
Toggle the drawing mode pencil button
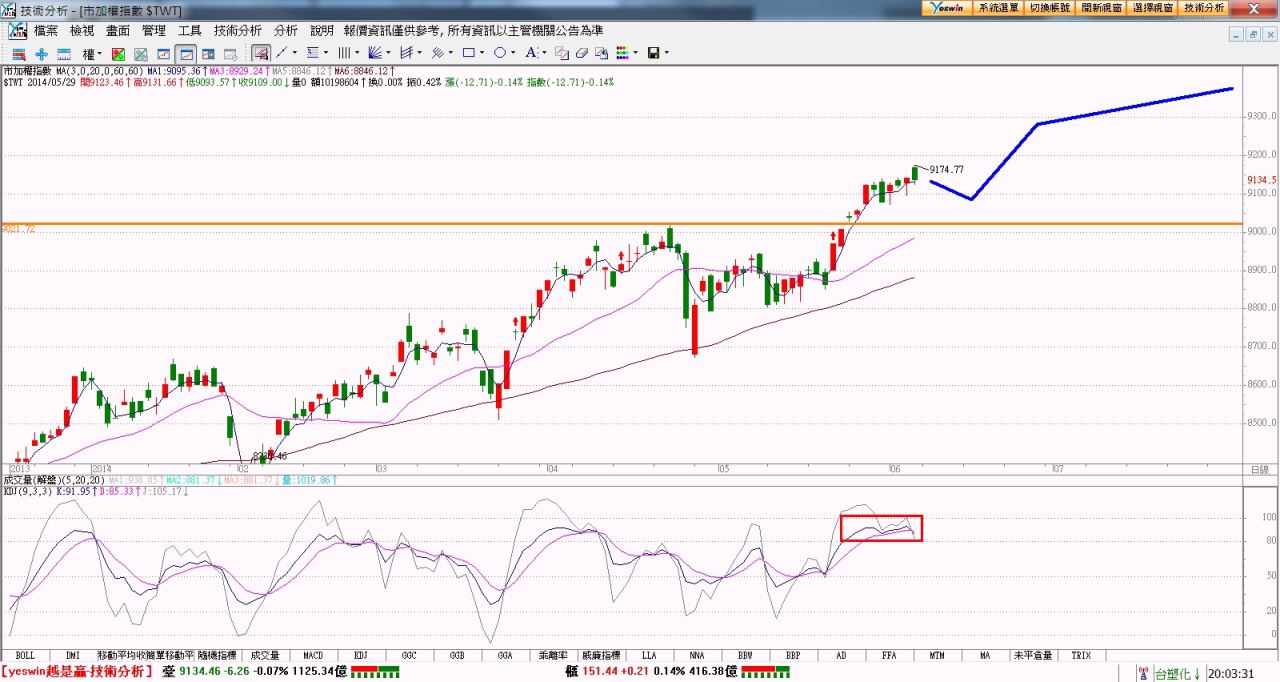point(260,53)
